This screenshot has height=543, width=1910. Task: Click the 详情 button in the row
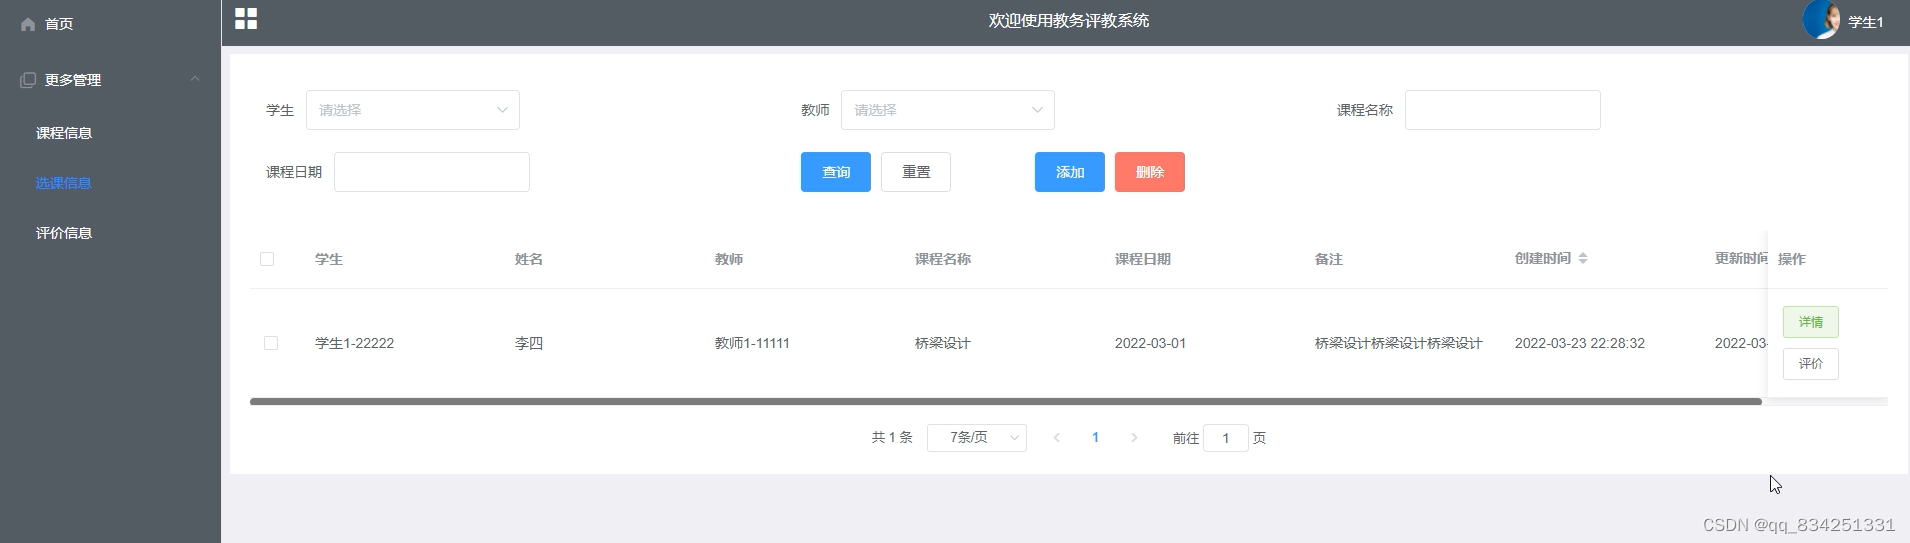pyautogui.click(x=1811, y=322)
